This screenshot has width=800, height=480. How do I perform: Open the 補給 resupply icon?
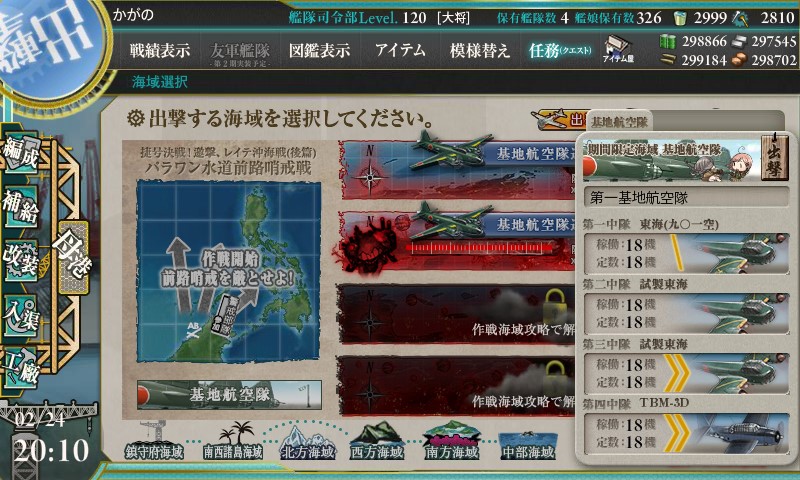(x=21, y=207)
